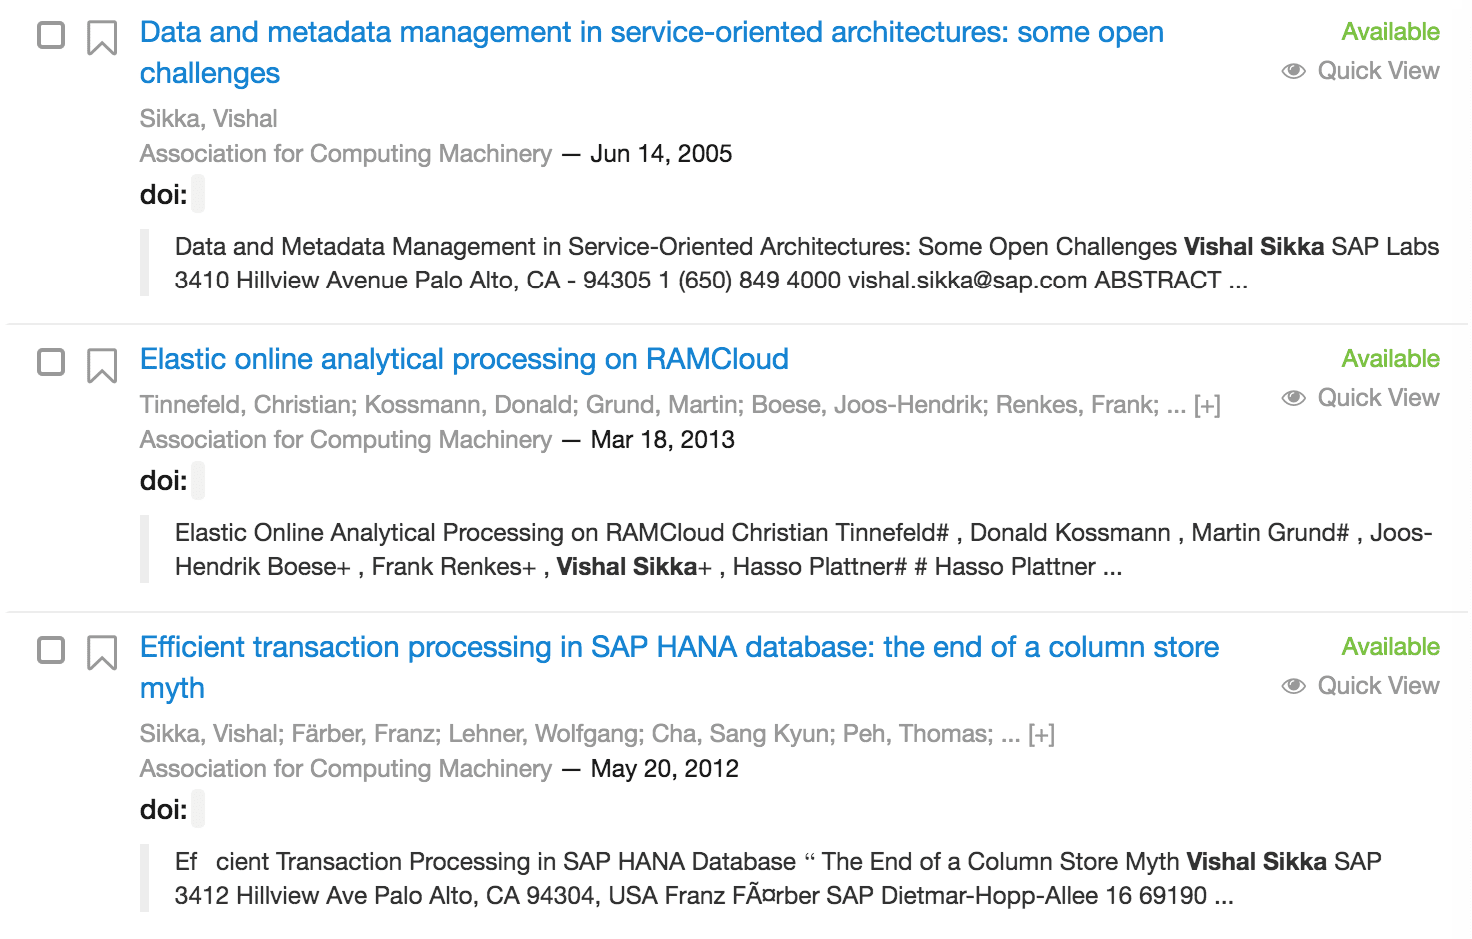Tick the checkbox beside Elastic online analytical processing

[x=51, y=362]
